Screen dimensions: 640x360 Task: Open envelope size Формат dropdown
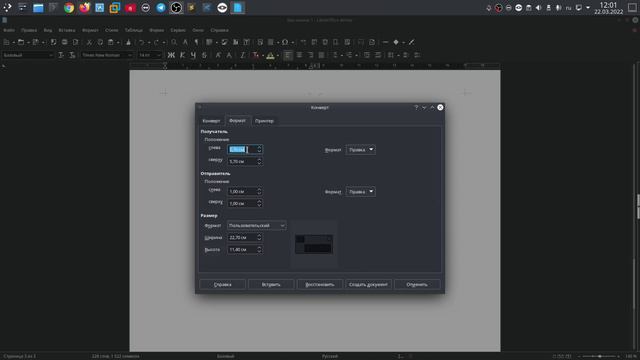click(256, 225)
